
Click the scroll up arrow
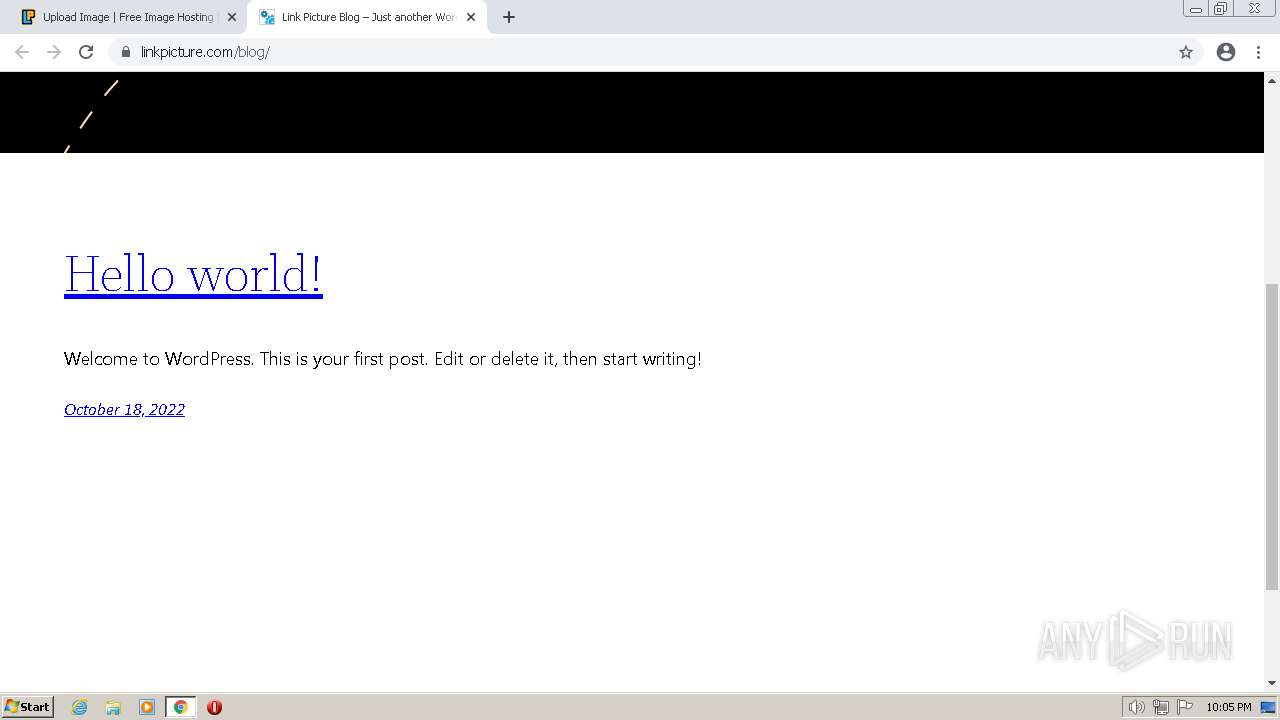coord(1272,80)
